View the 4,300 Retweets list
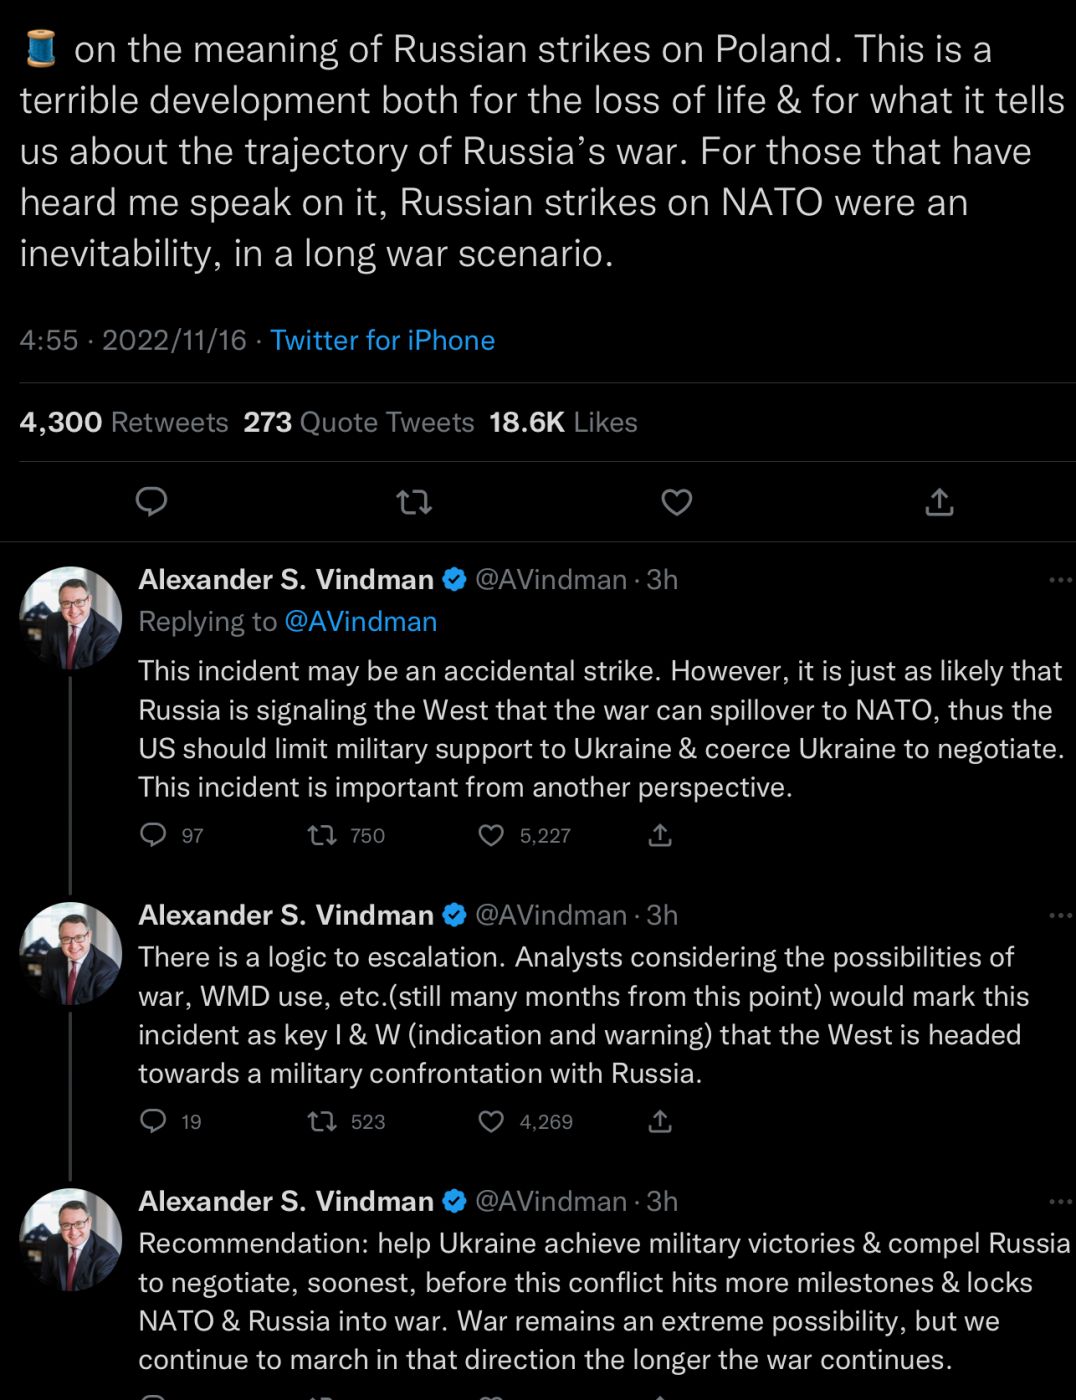1076x1400 pixels. pos(124,422)
